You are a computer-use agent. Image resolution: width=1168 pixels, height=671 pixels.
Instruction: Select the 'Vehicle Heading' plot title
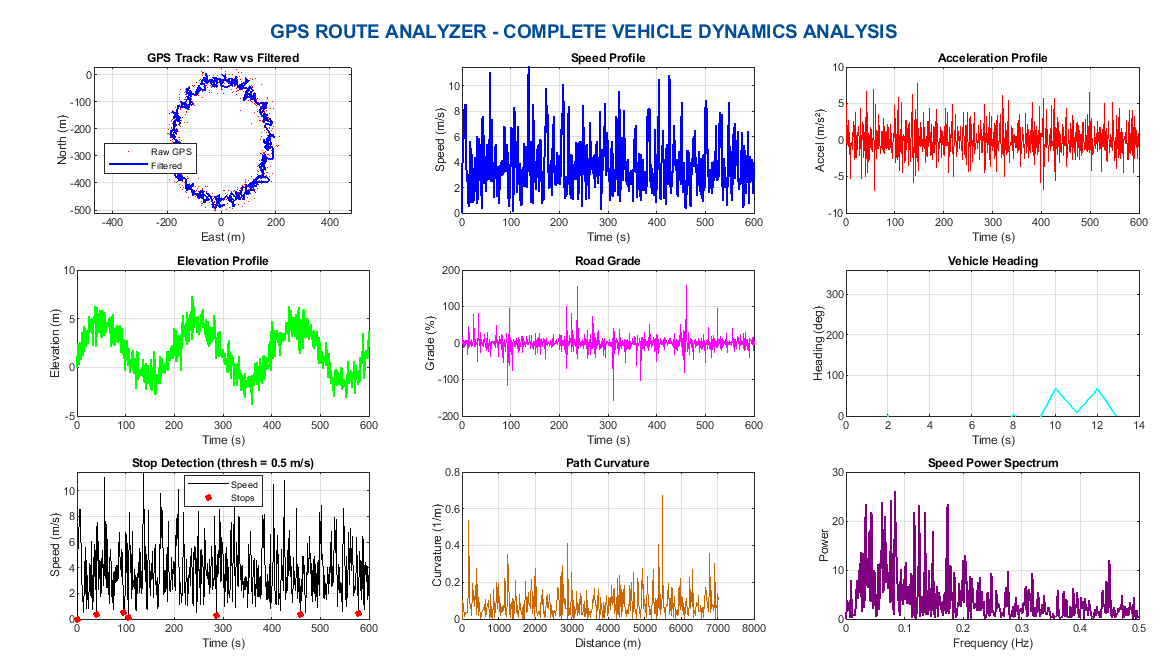pos(992,261)
